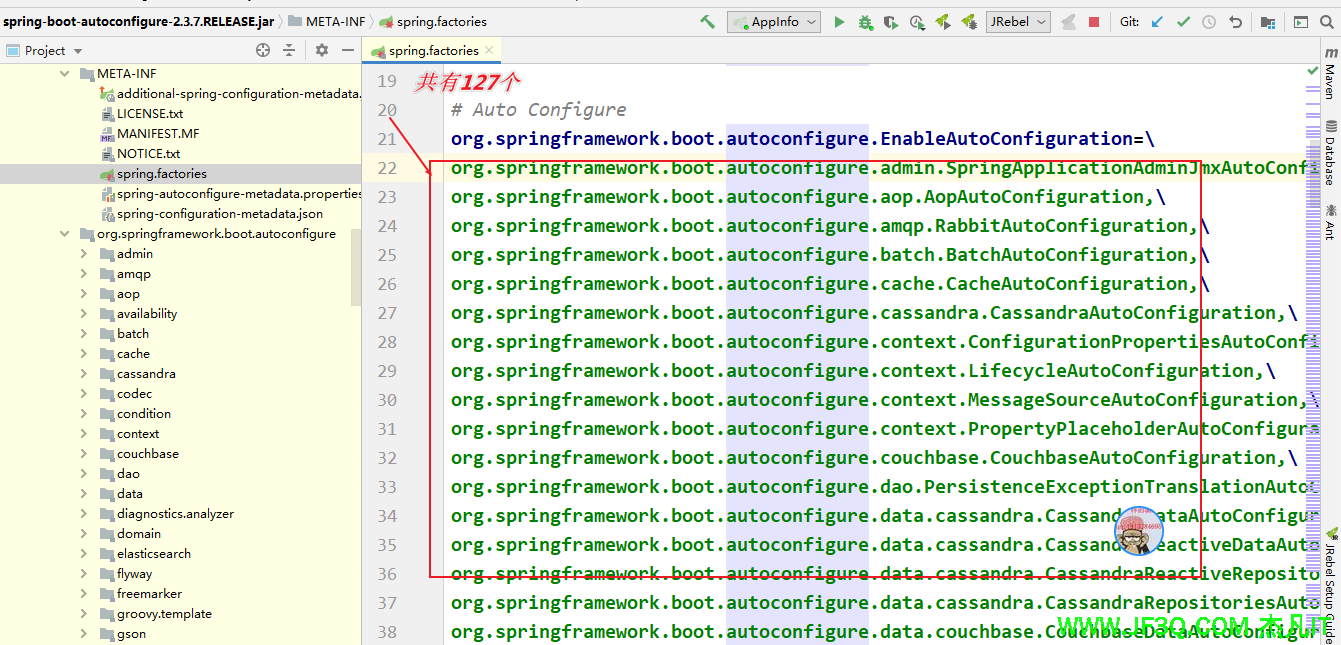Expand the cassandra package

tap(84, 374)
